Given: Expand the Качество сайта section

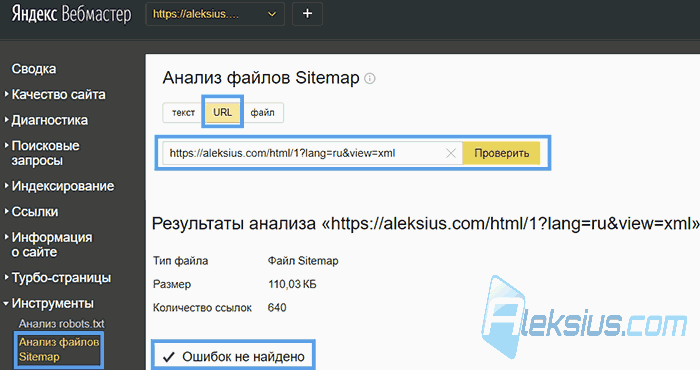Looking at the screenshot, I should click(x=58, y=95).
